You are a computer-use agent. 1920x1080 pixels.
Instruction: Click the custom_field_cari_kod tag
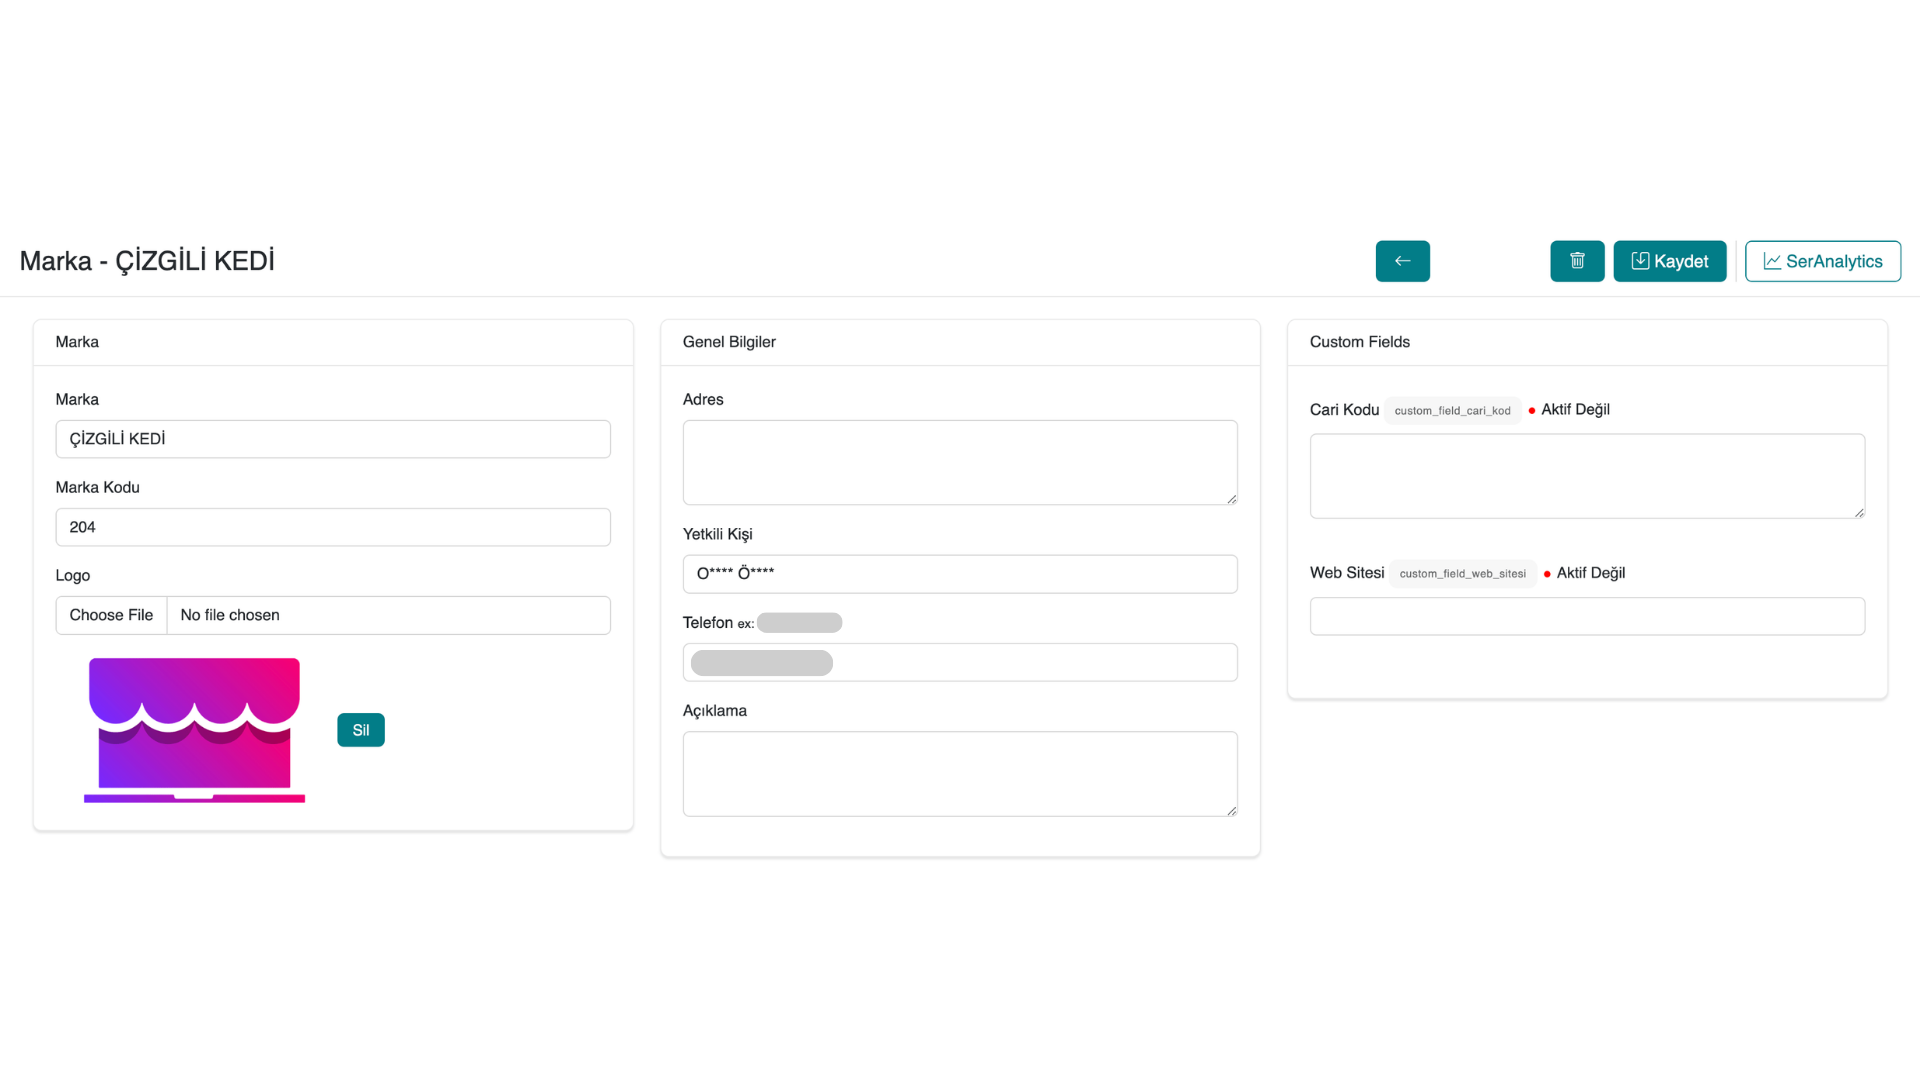pos(1452,410)
